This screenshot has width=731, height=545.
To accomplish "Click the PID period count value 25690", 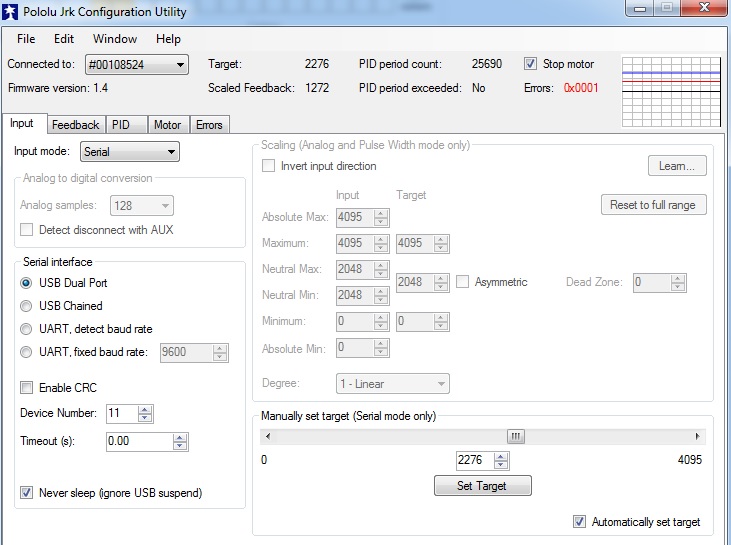I will (487, 64).
